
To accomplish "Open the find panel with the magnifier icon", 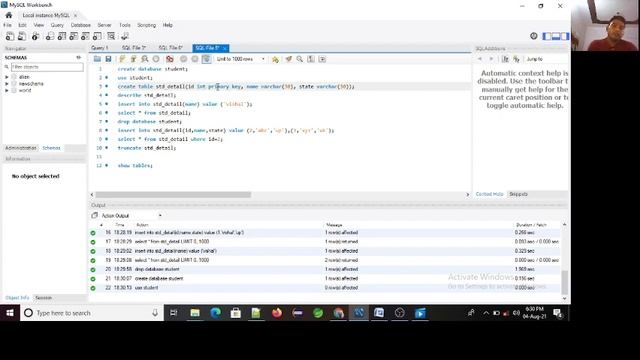I will 300,59.
